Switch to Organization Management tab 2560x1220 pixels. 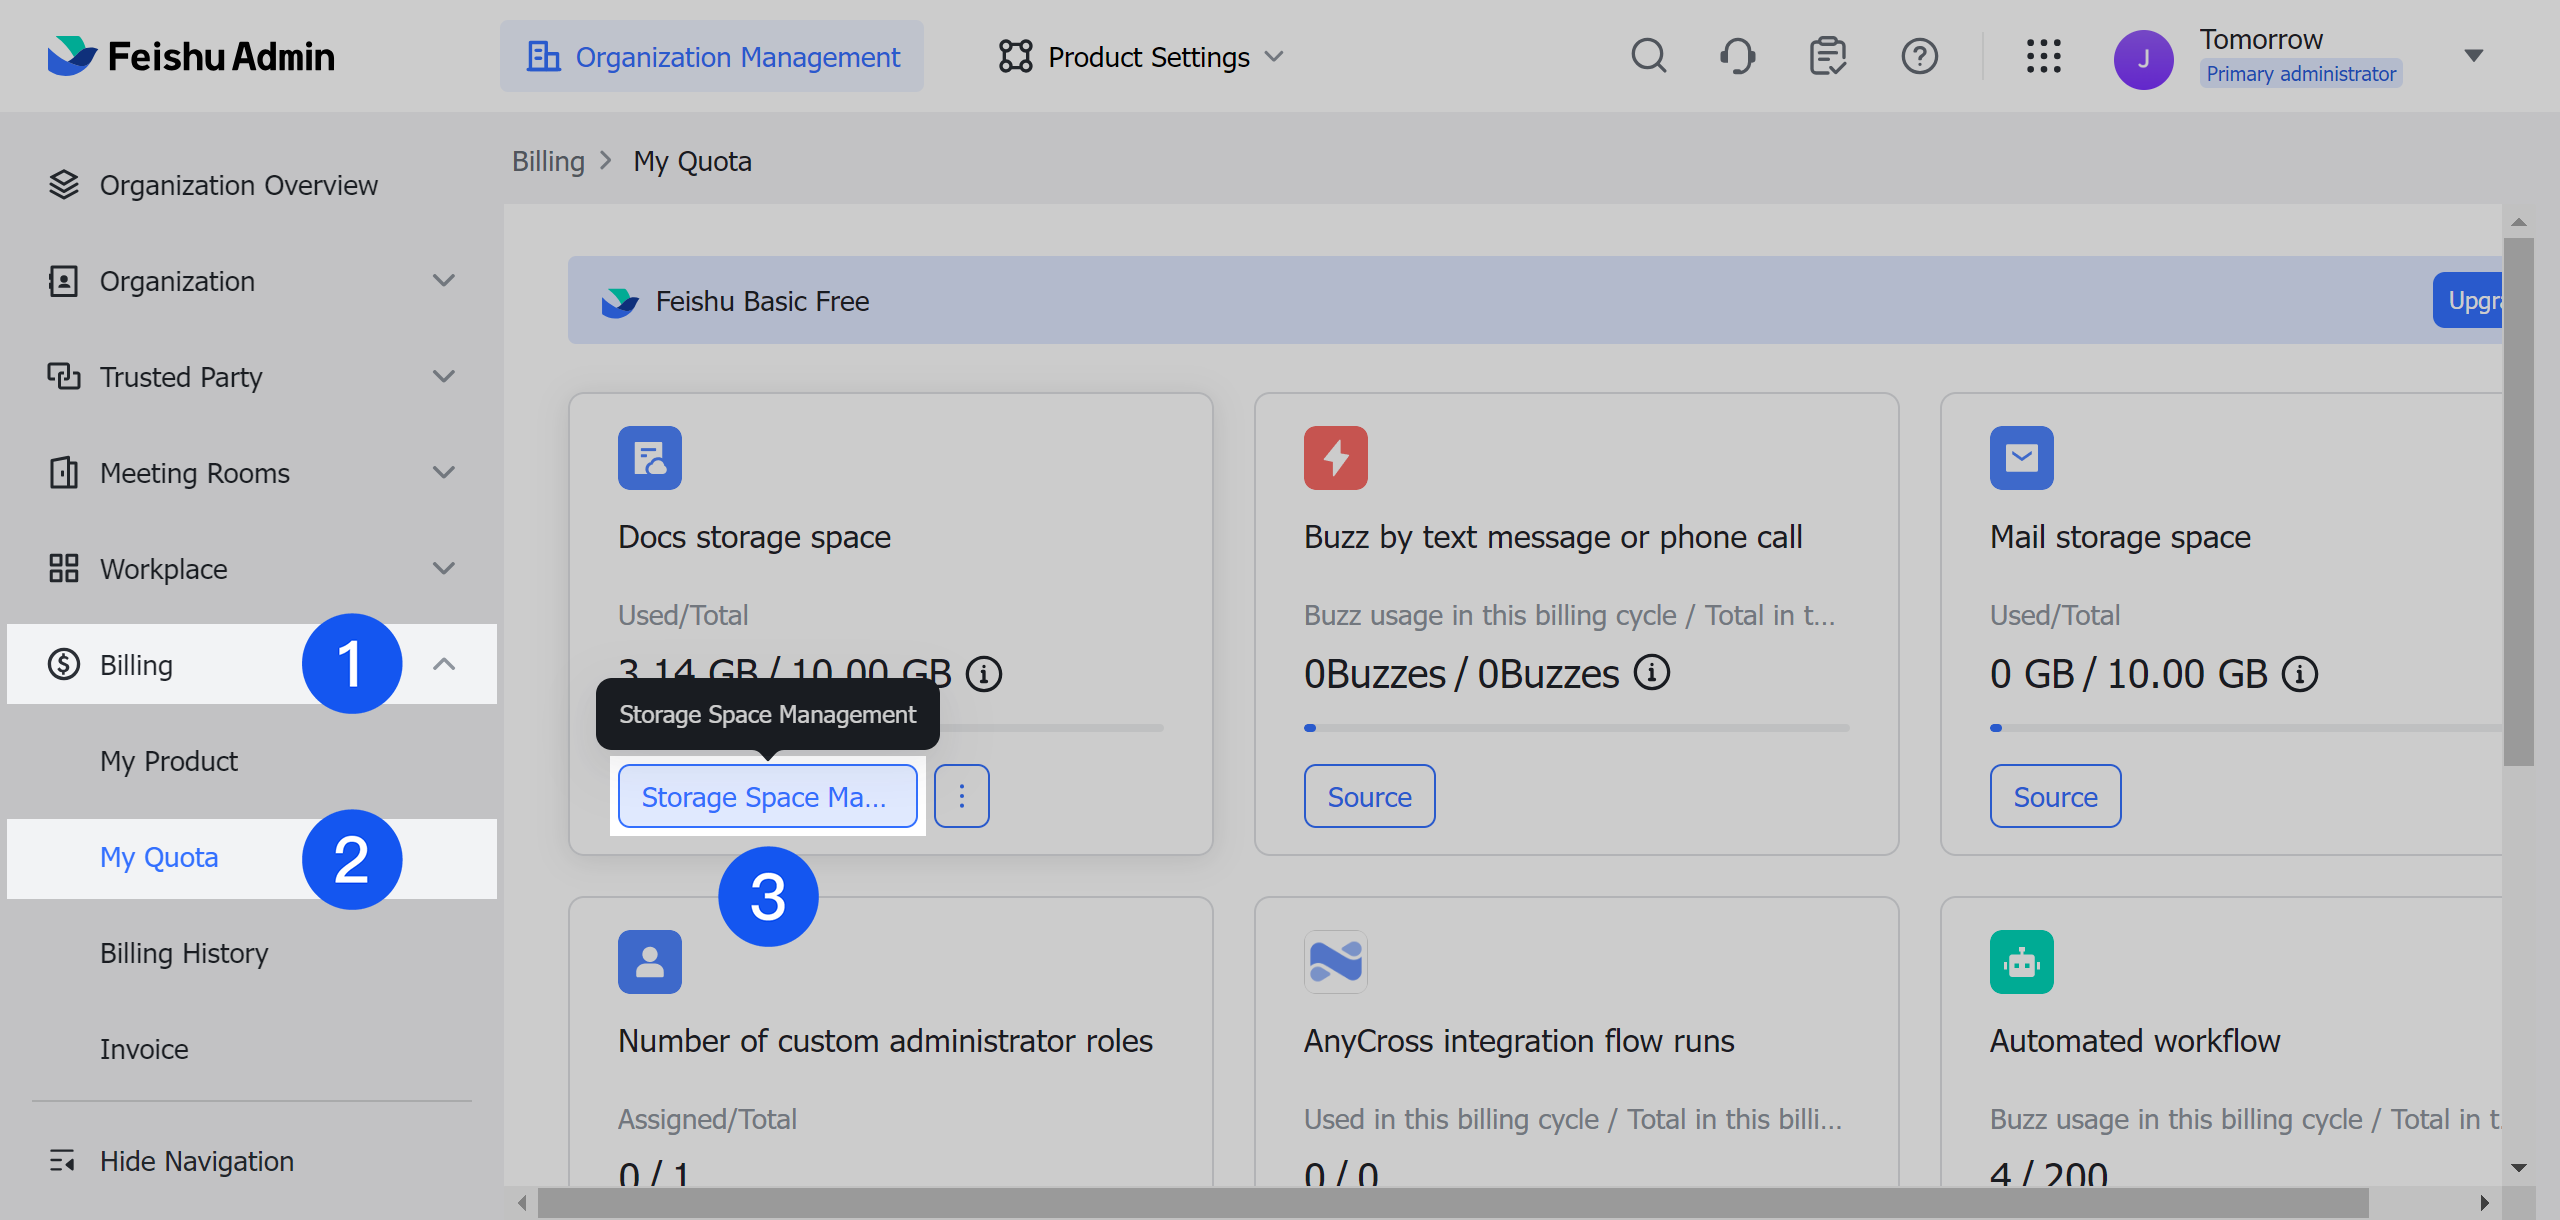[x=712, y=56]
